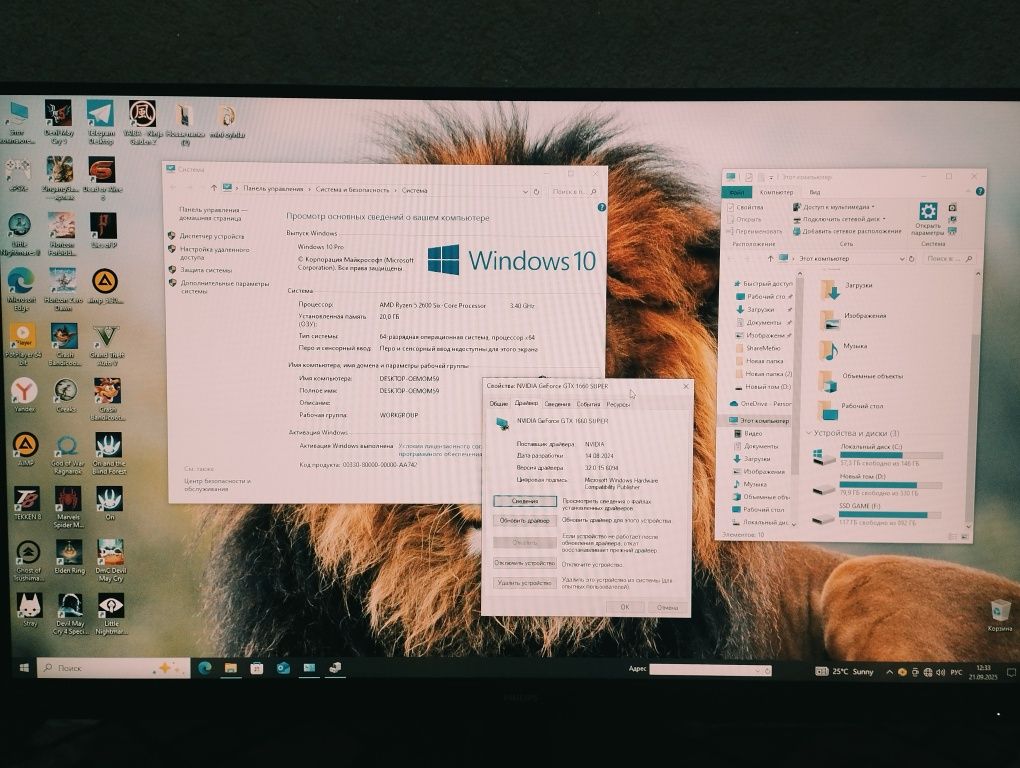Viewport: 1020px width, 768px height.
Task: Select the Ori and the Blind Forest icon
Action: click(x=109, y=454)
